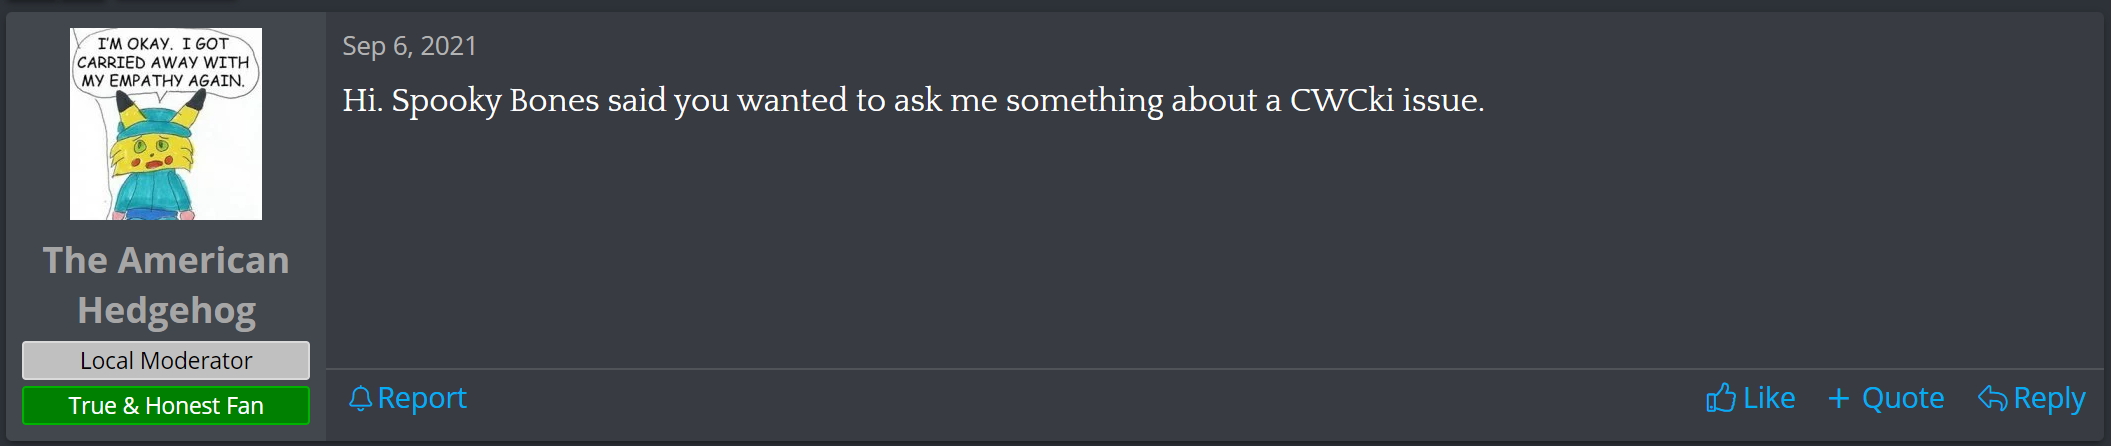Reply to the post via Reply text
Screen dimensions: 2111x446
pyautogui.click(x=2049, y=398)
